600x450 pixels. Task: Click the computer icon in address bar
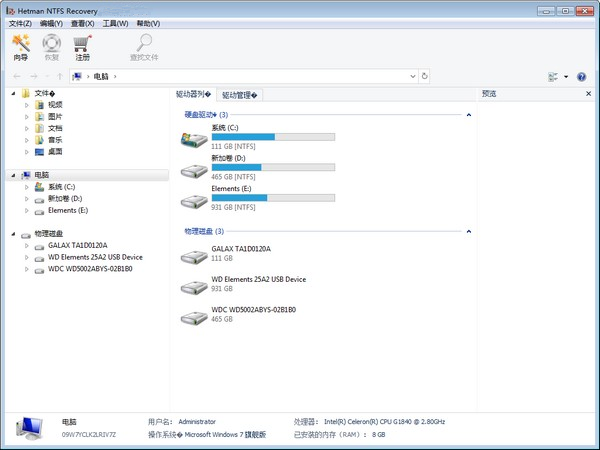coord(77,77)
